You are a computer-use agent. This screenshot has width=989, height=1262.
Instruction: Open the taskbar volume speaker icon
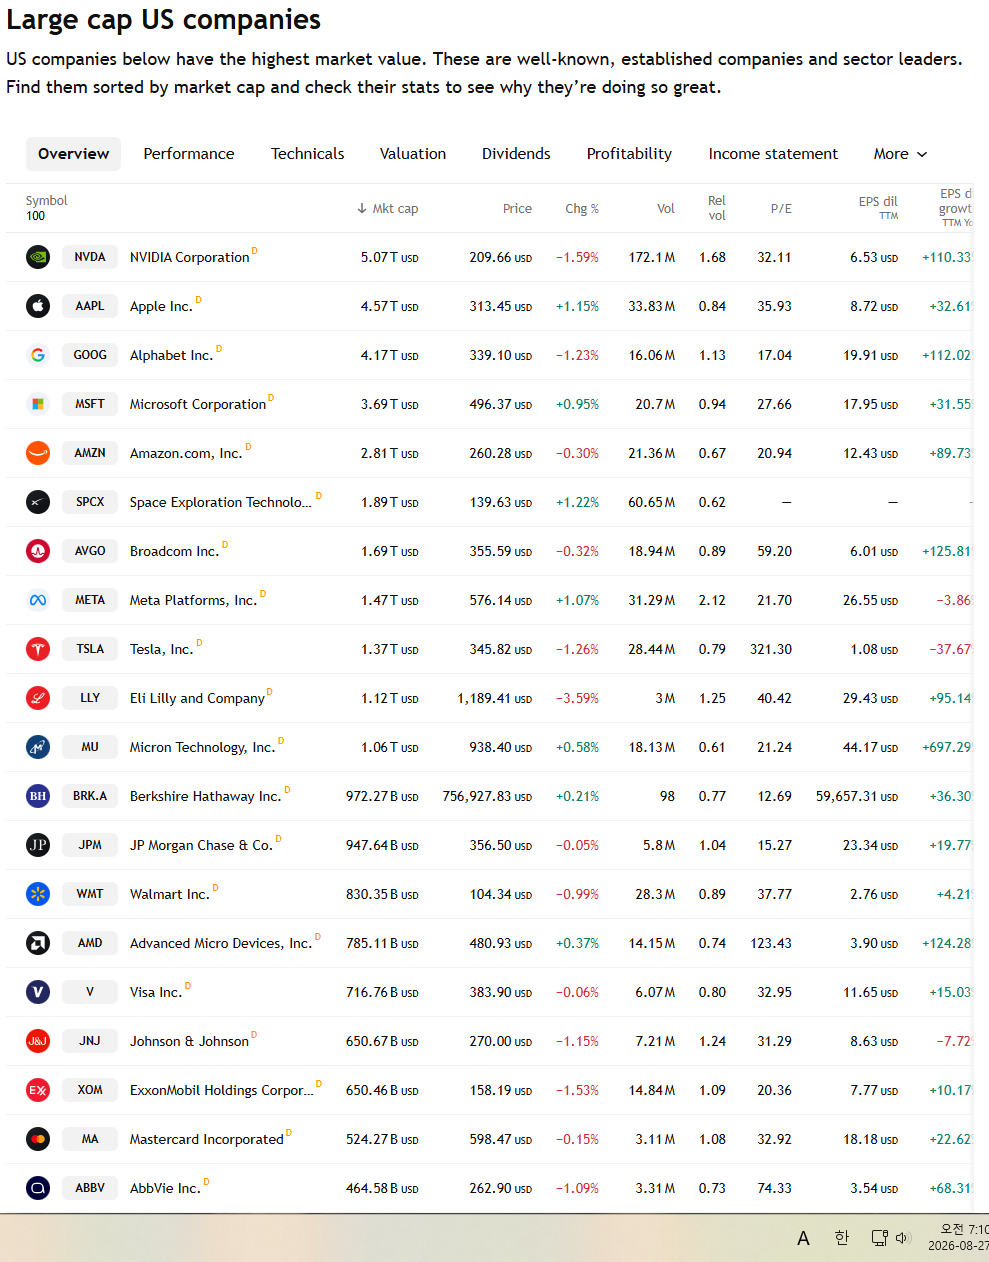pos(903,1238)
